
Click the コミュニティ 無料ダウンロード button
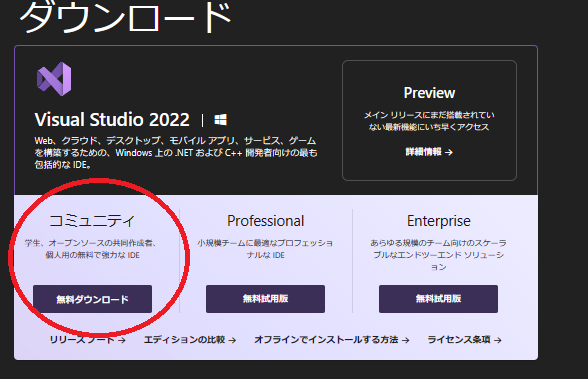(93, 299)
